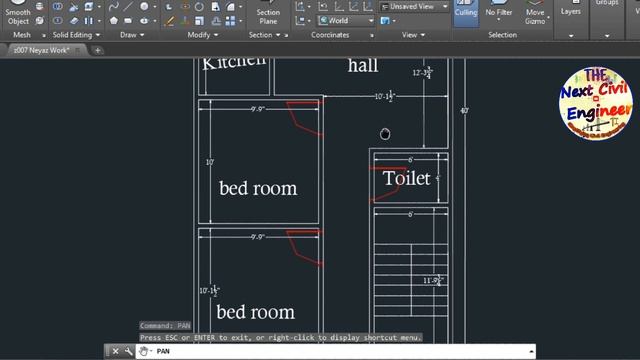Click the bottom-left Solid Editing subtract icon

58,20
